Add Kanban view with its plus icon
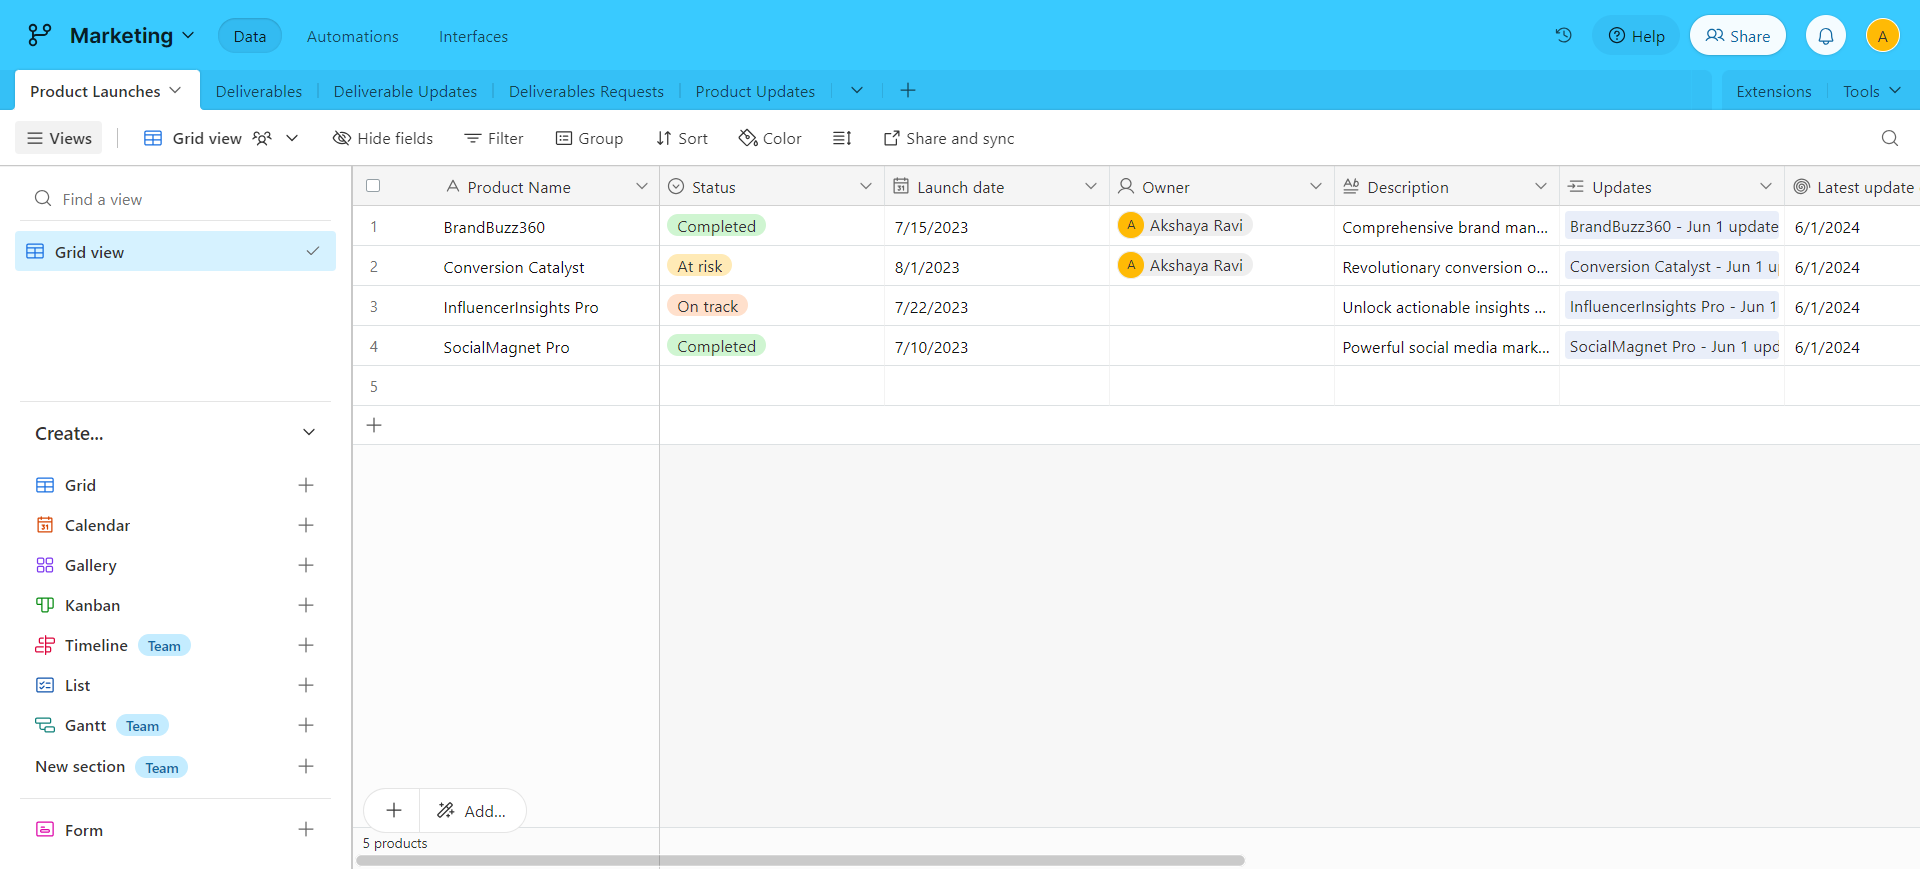This screenshot has height=869, width=1920. coord(306,605)
